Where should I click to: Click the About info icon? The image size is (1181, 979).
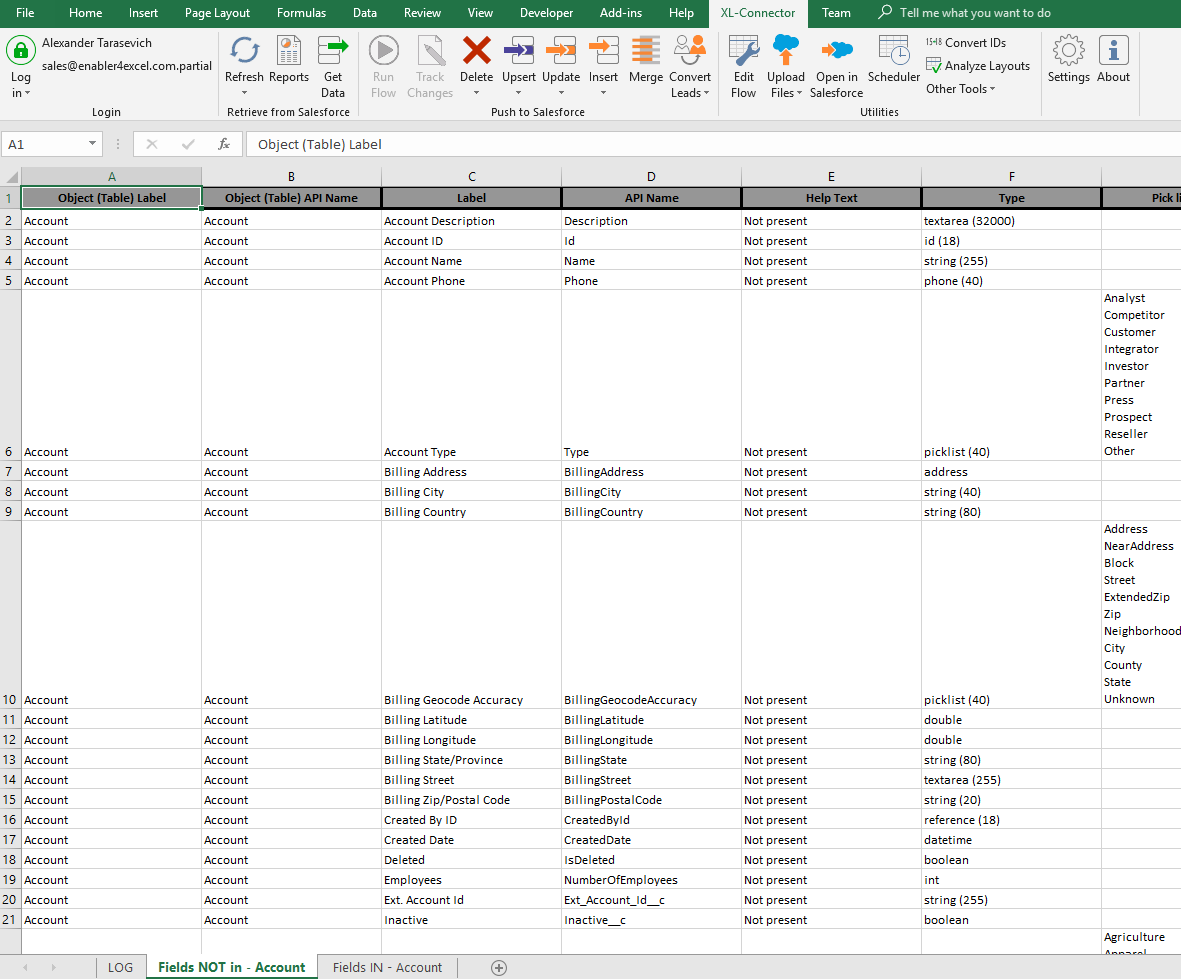pos(1113,50)
